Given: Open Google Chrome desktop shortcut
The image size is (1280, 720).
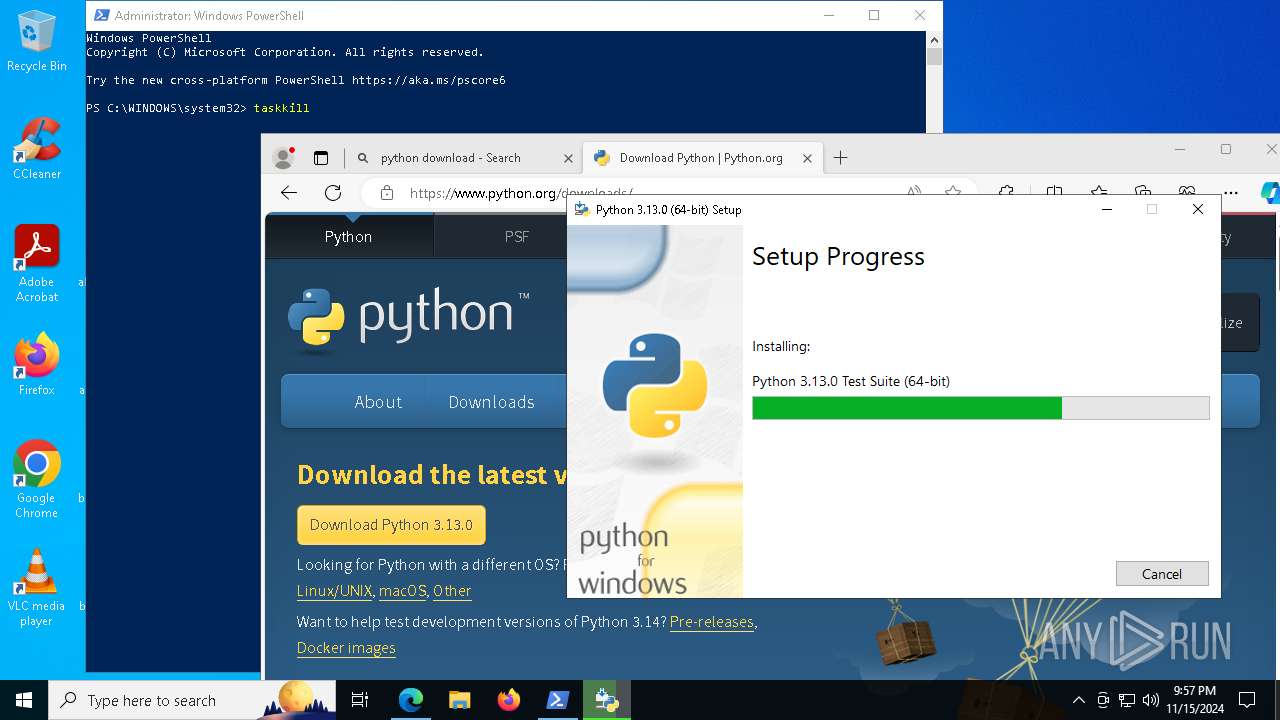Looking at the screenshot, I should (x=37, y=479).
